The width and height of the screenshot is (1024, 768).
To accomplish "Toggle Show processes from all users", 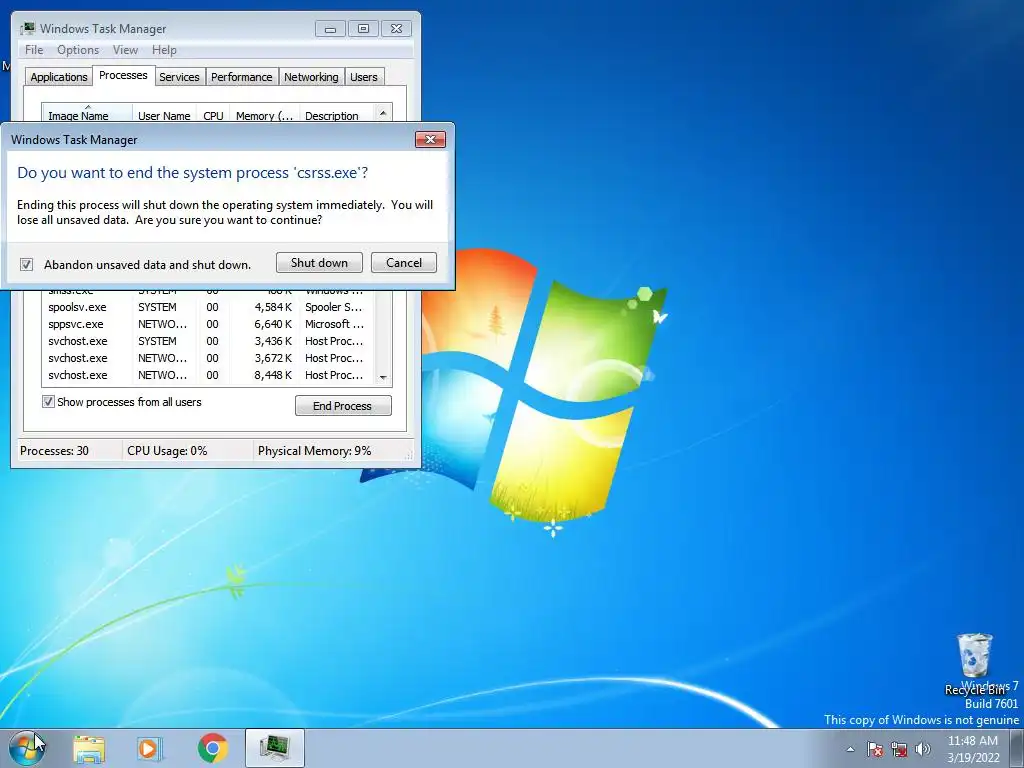I will click(48, 402).
